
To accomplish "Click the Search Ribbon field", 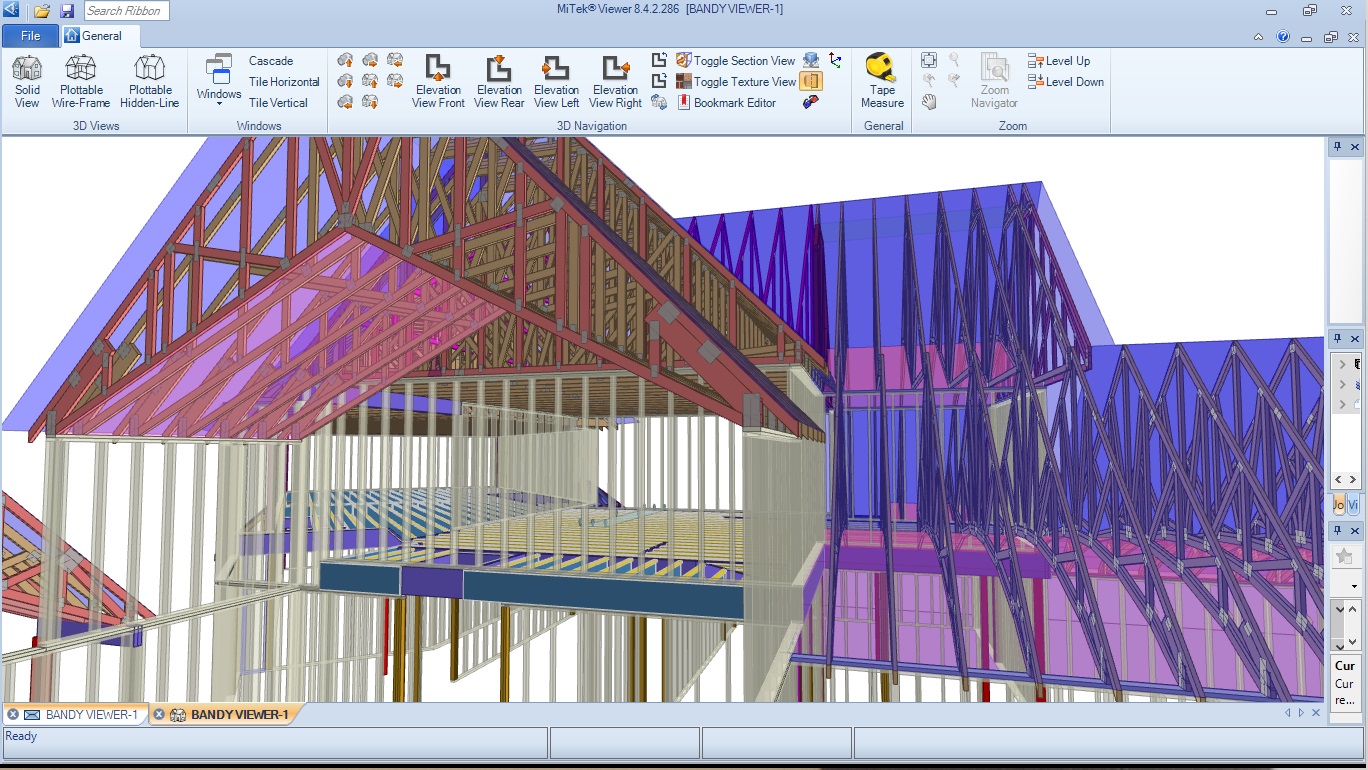I will 125,11.
